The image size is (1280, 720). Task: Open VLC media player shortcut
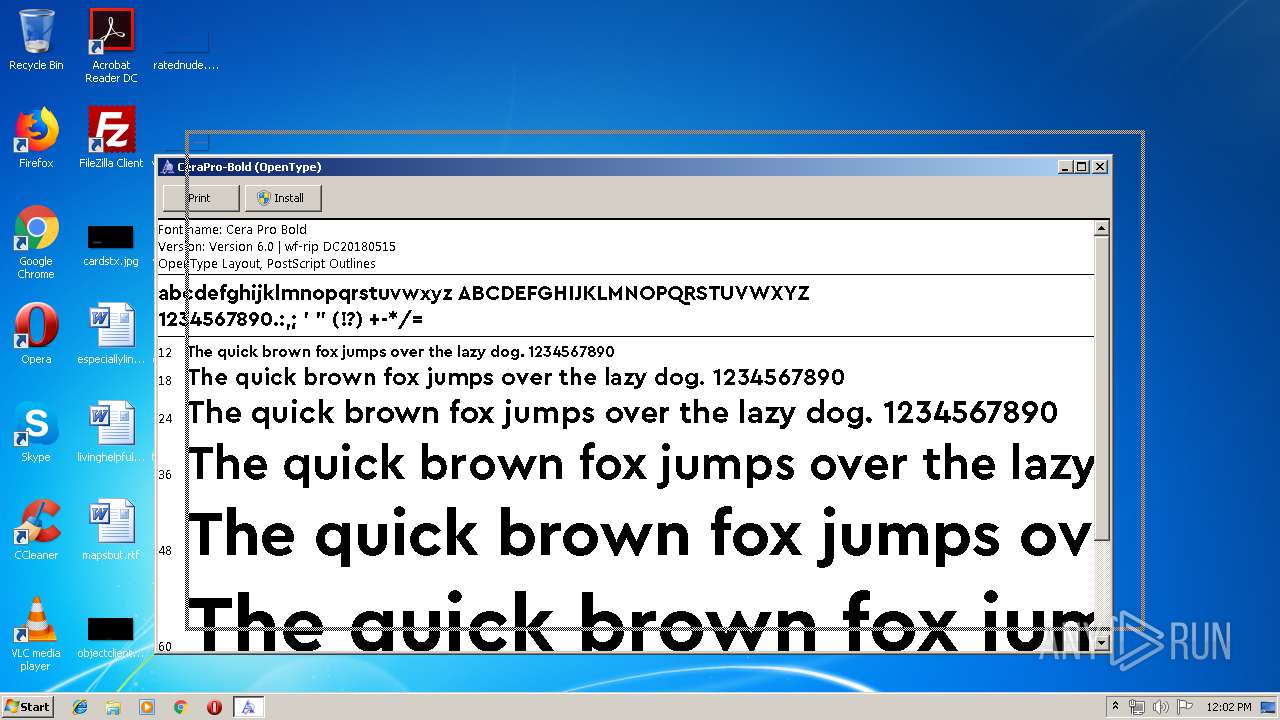[36, 634]
